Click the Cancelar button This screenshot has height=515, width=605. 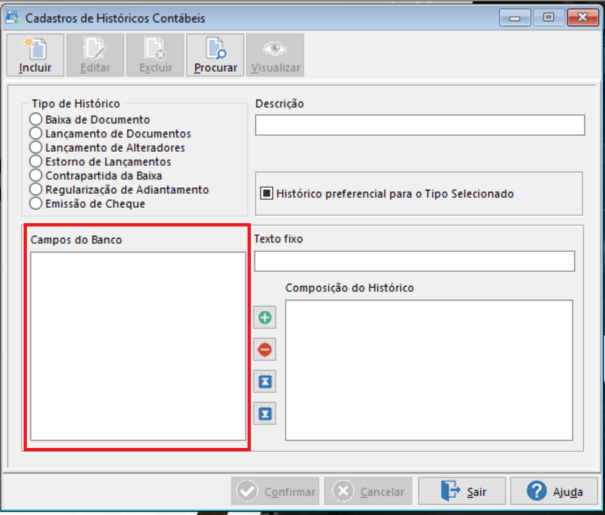click(x=368, y=491)
